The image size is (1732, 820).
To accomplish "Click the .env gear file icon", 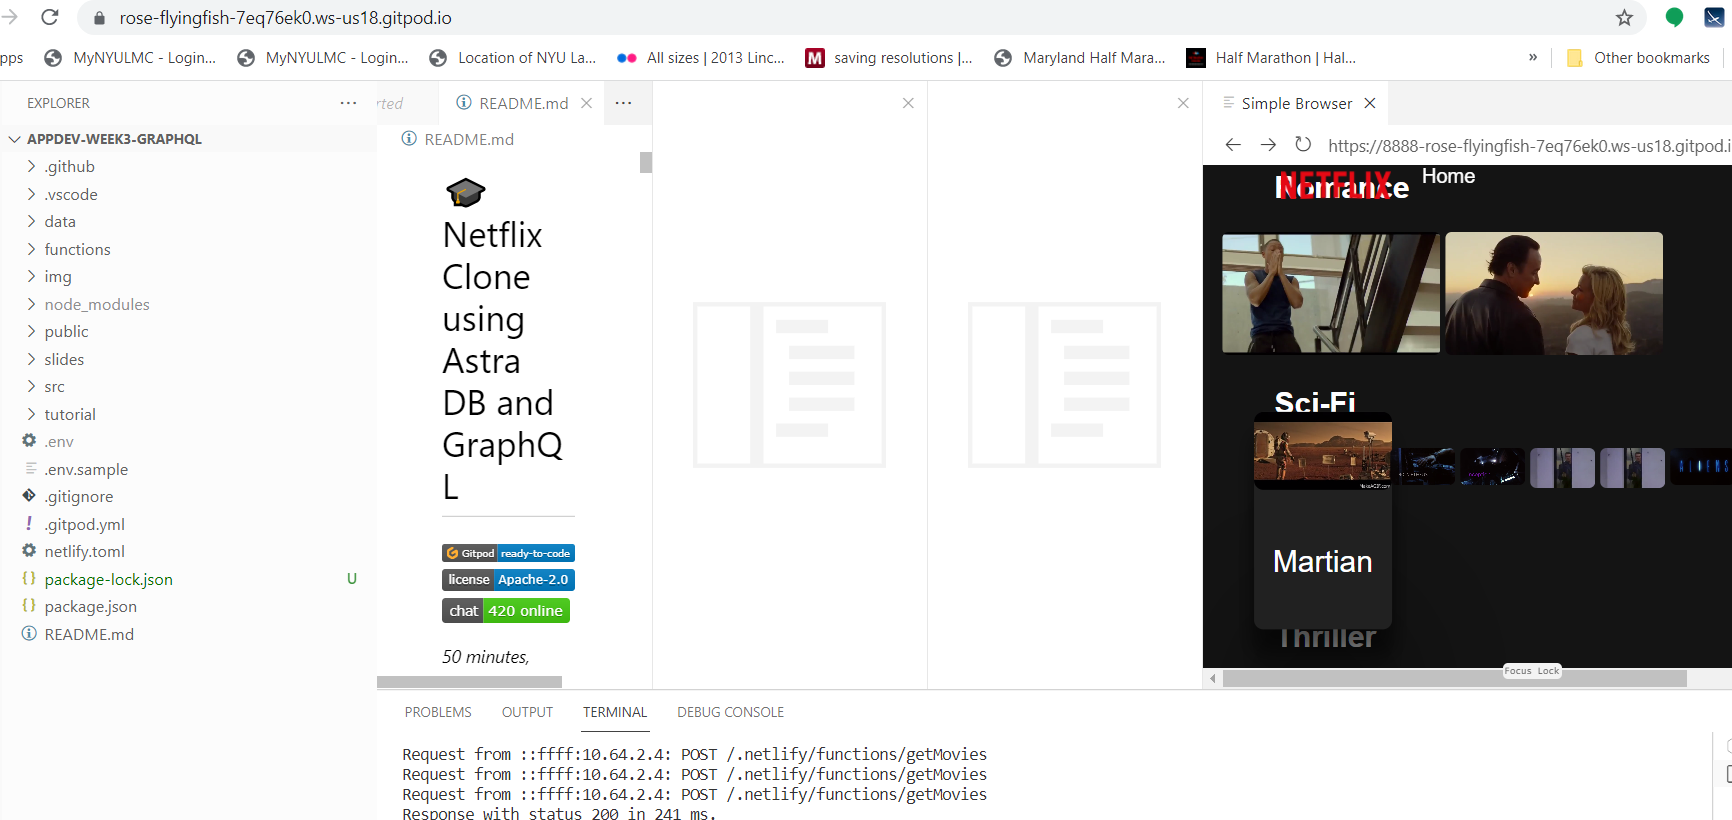I will pyautogui.click(x=29, y=441).
